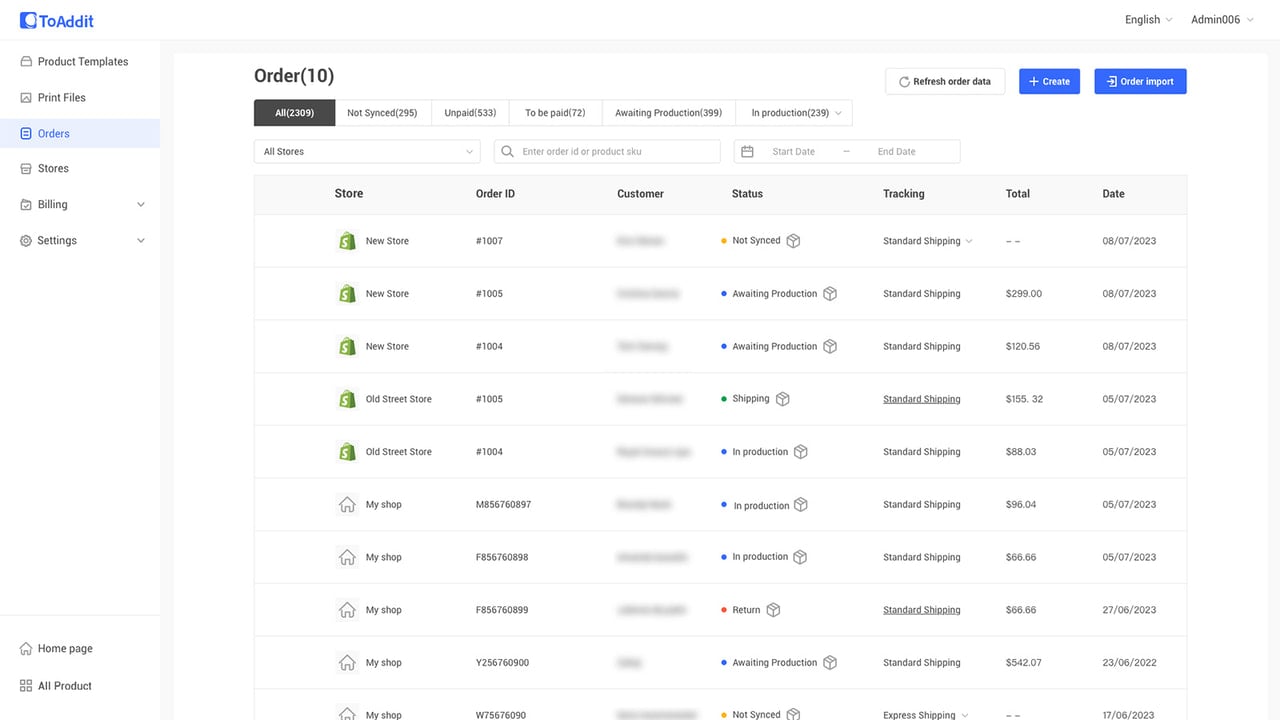Click the Tracking column header
1280x720 pixels.
(x=903, y=194)
